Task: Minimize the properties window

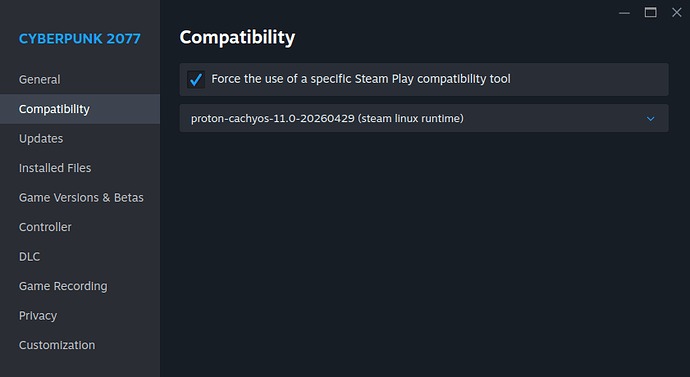Action: click(x=624, y=13)
